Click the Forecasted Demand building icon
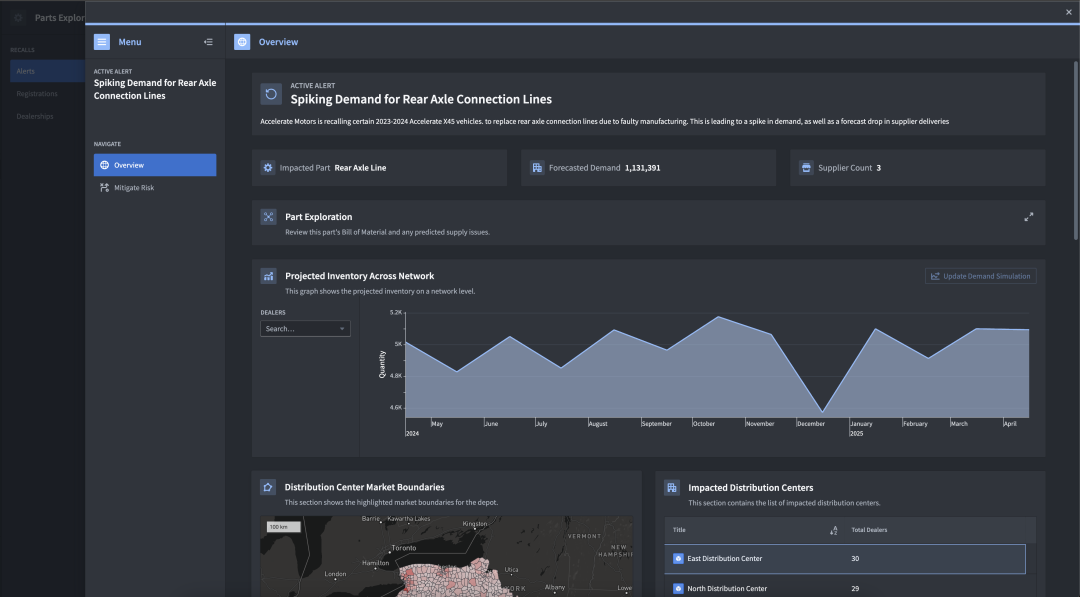Viewport: 1080px width, 597px height. tap(537, 168)
